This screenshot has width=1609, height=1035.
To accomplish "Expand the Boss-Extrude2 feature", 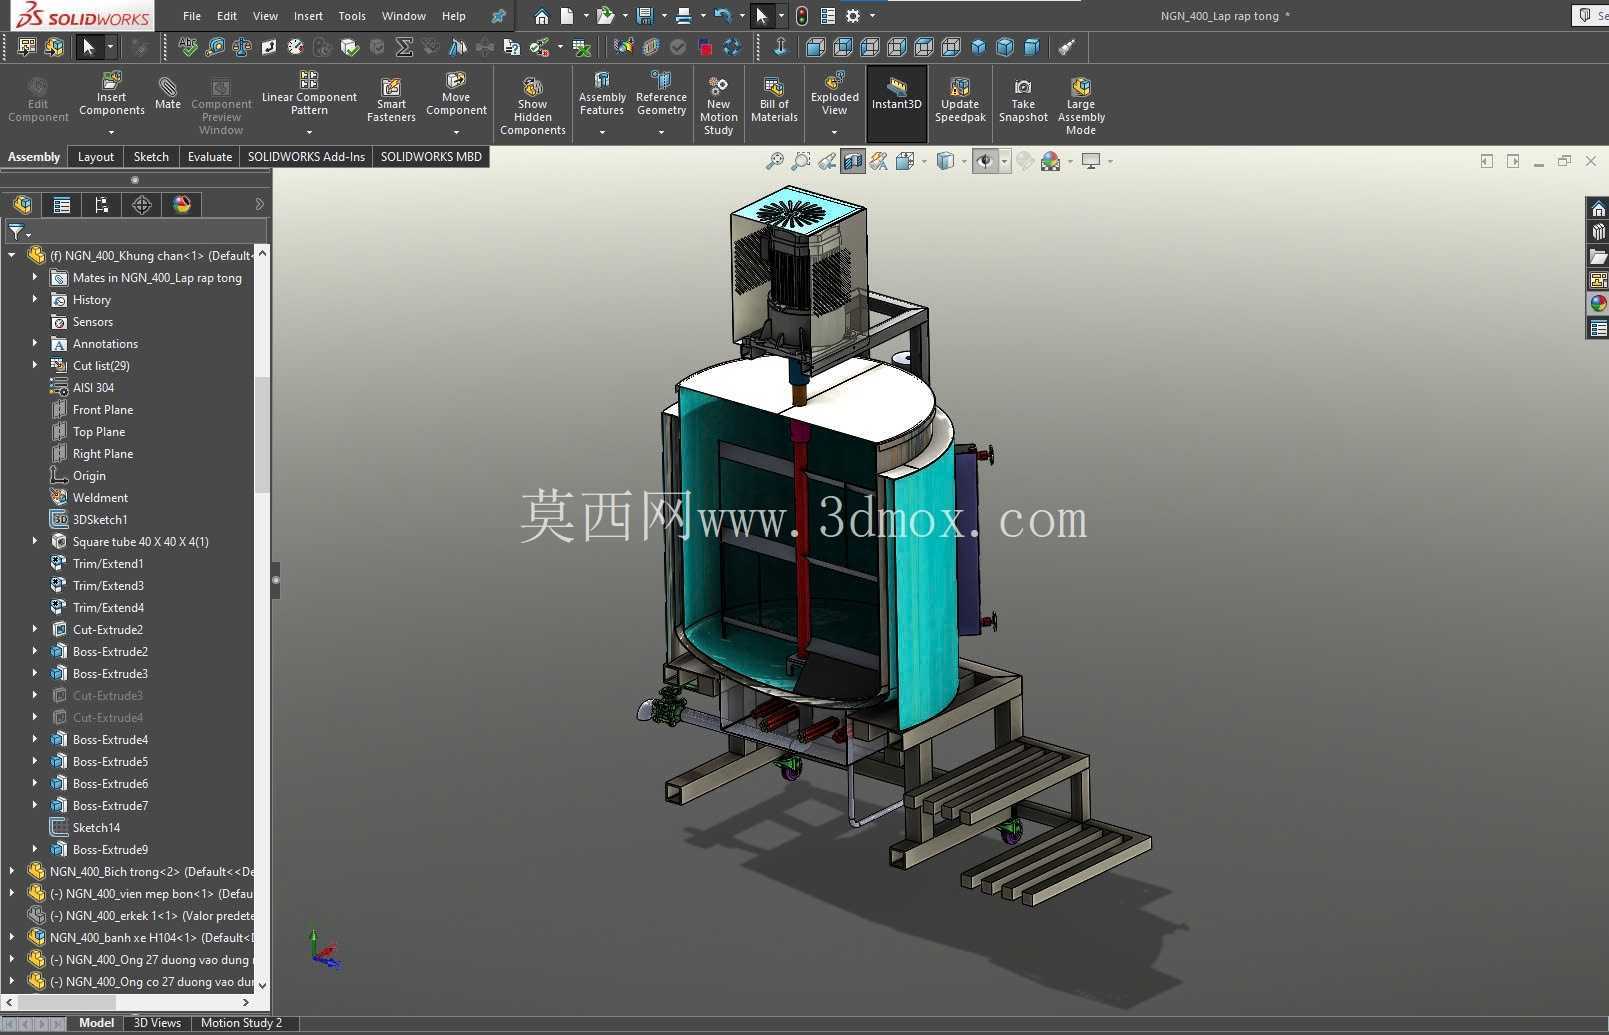I will [x=35, y=651].
